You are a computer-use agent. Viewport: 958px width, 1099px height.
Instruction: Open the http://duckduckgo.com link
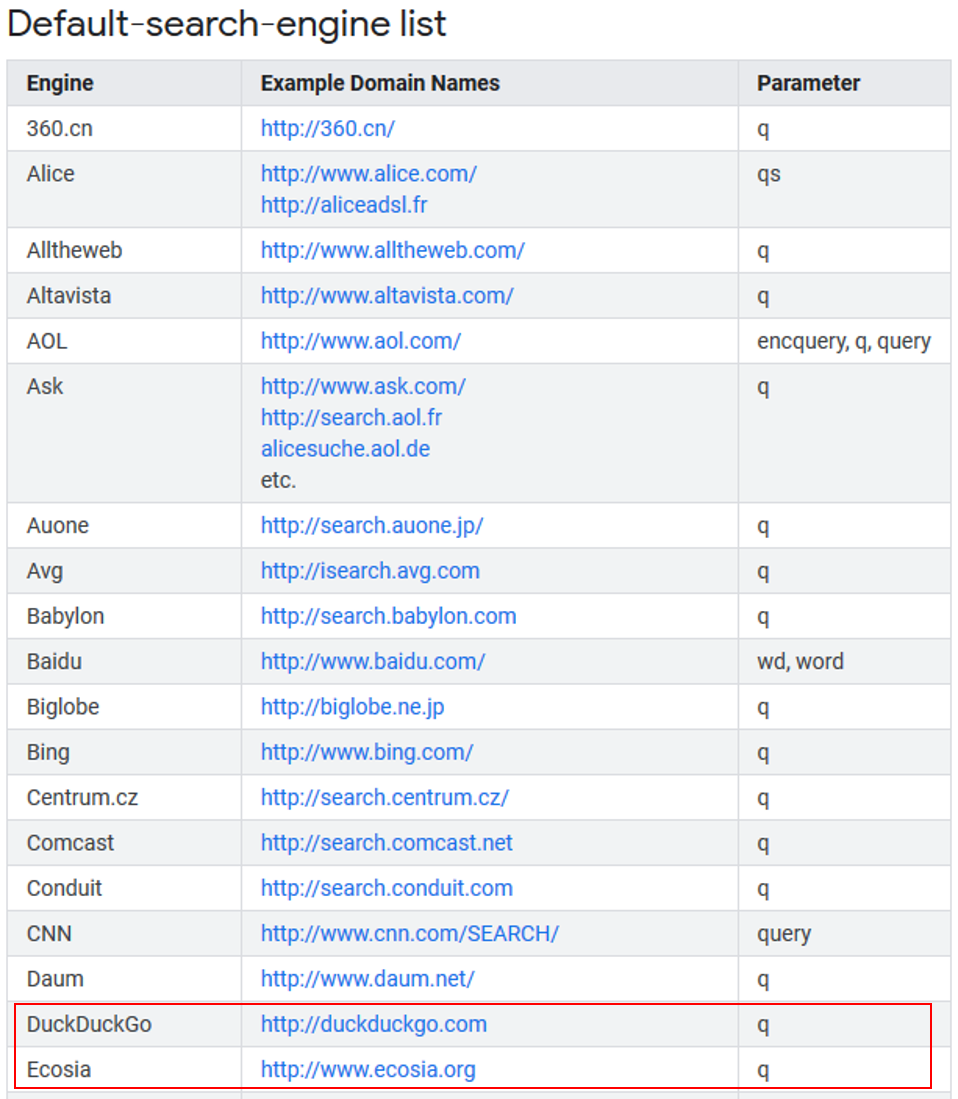(x=374, y=1024)
